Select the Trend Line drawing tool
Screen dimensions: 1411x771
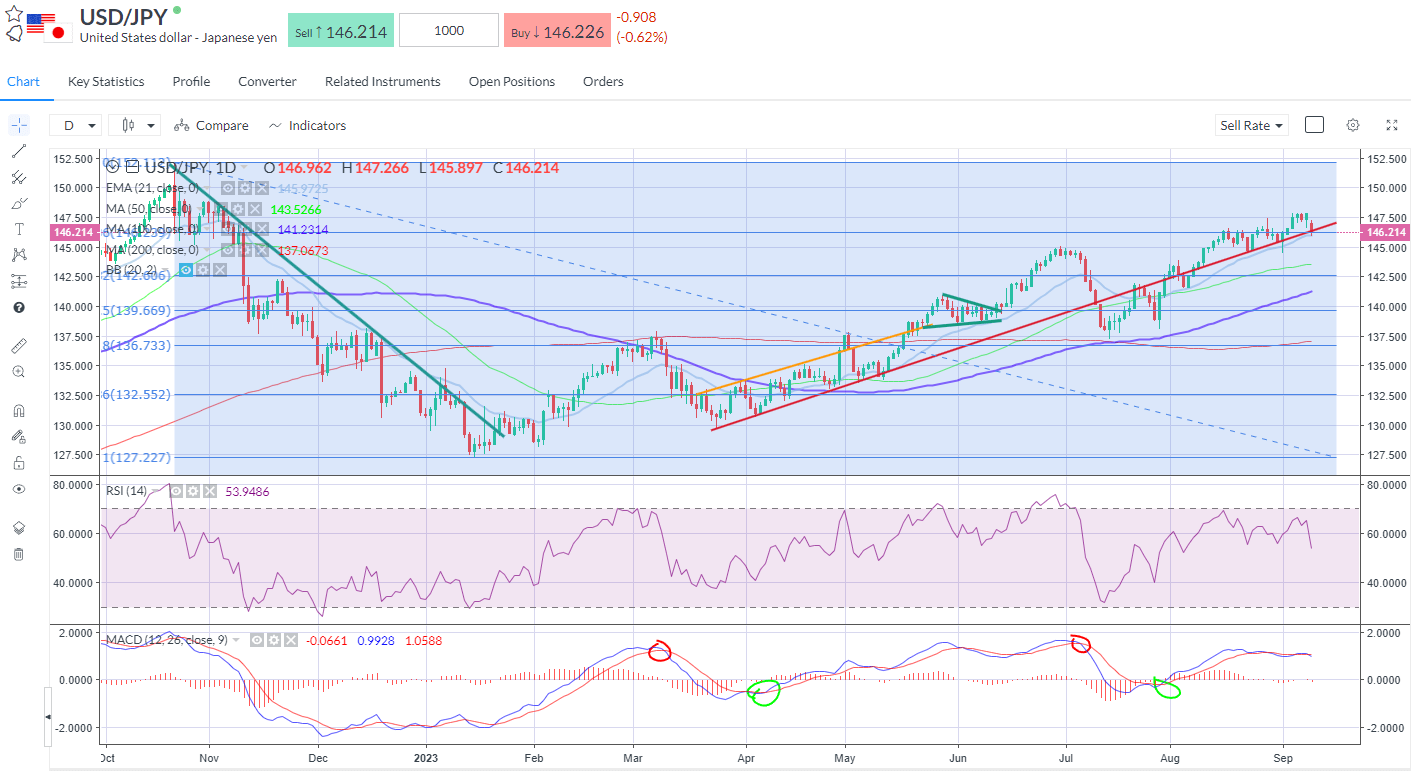(18, 151)
